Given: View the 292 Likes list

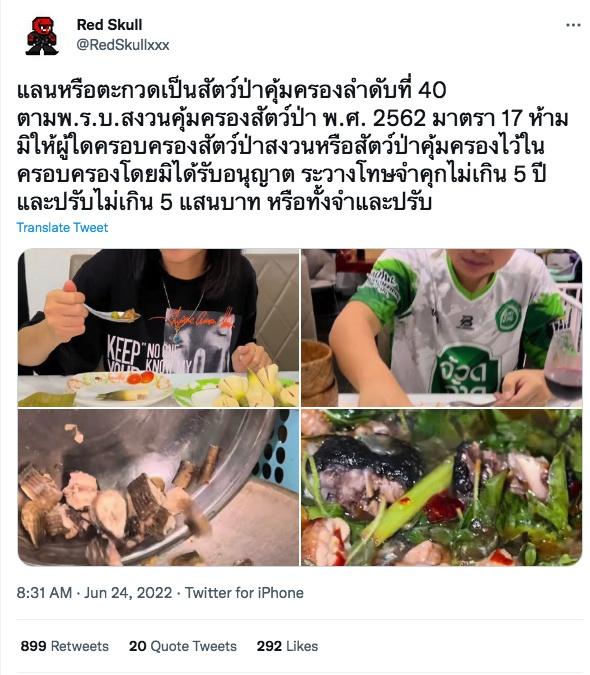Looking at the screenshot, I should point(287,646).
